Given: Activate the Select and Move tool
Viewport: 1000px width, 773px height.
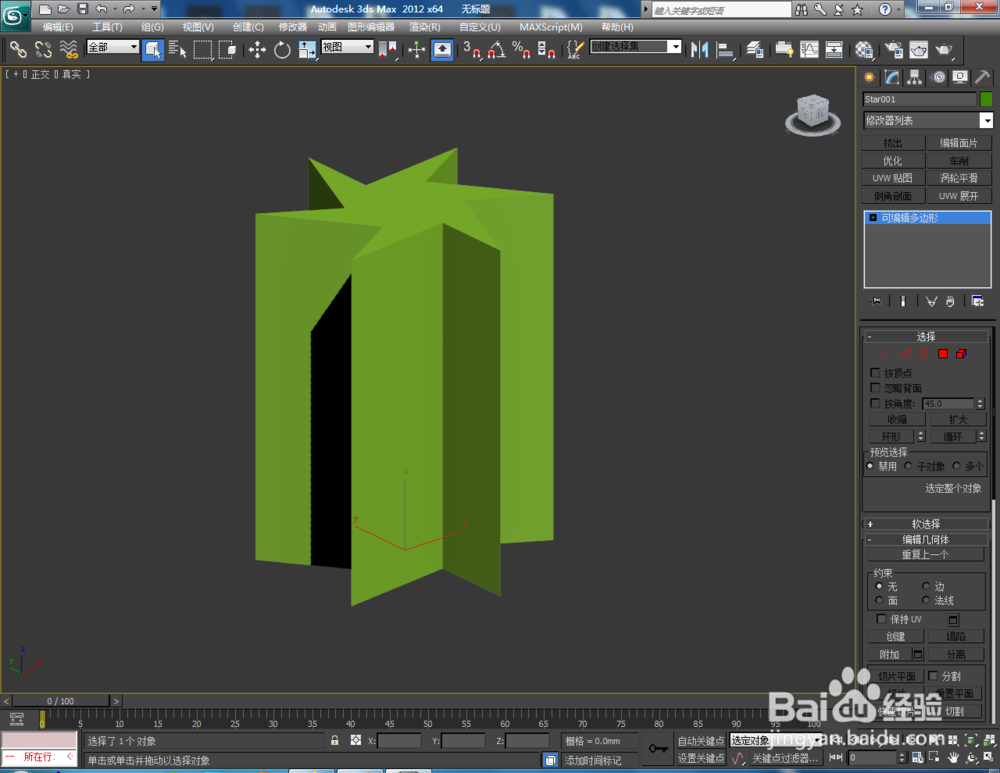Looking at the screenshot, I should pyautogui.click(x=257, y=49).
